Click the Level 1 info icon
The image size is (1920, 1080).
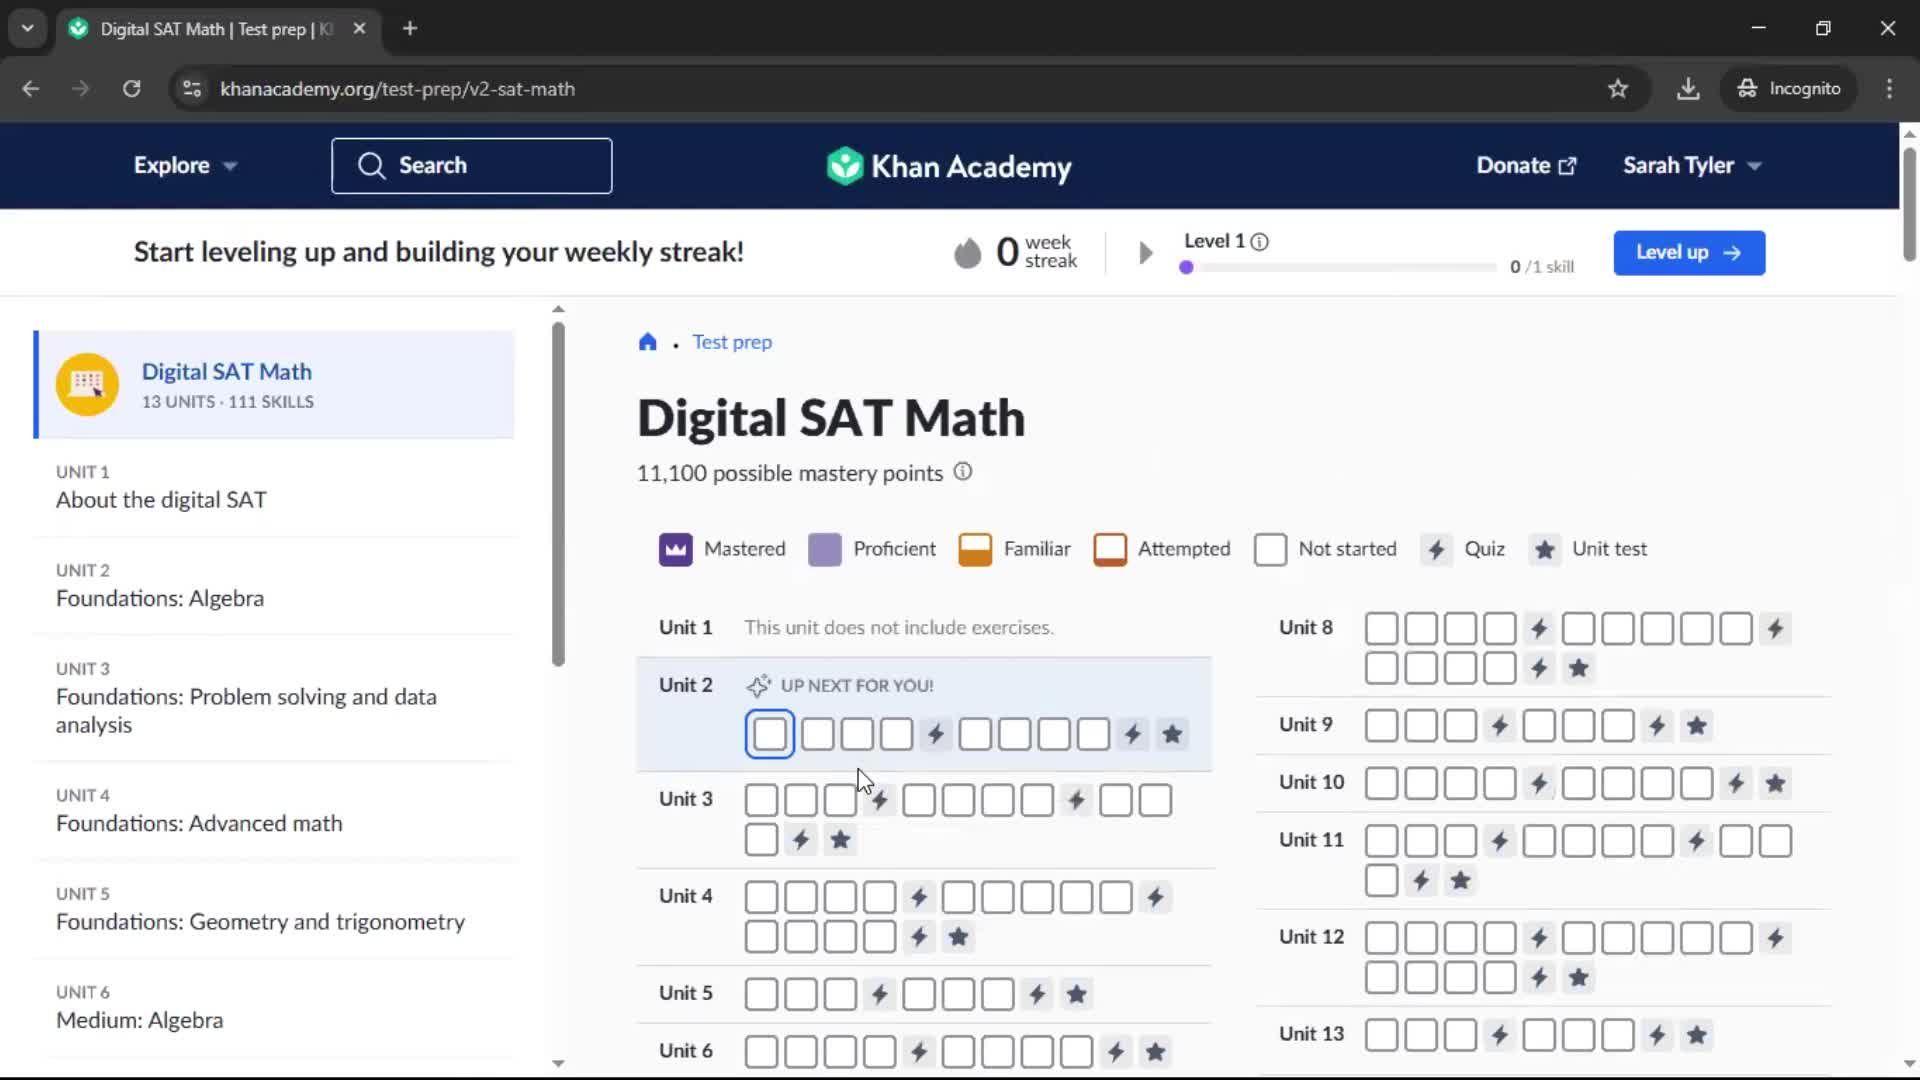click(x=1260, y=242)
